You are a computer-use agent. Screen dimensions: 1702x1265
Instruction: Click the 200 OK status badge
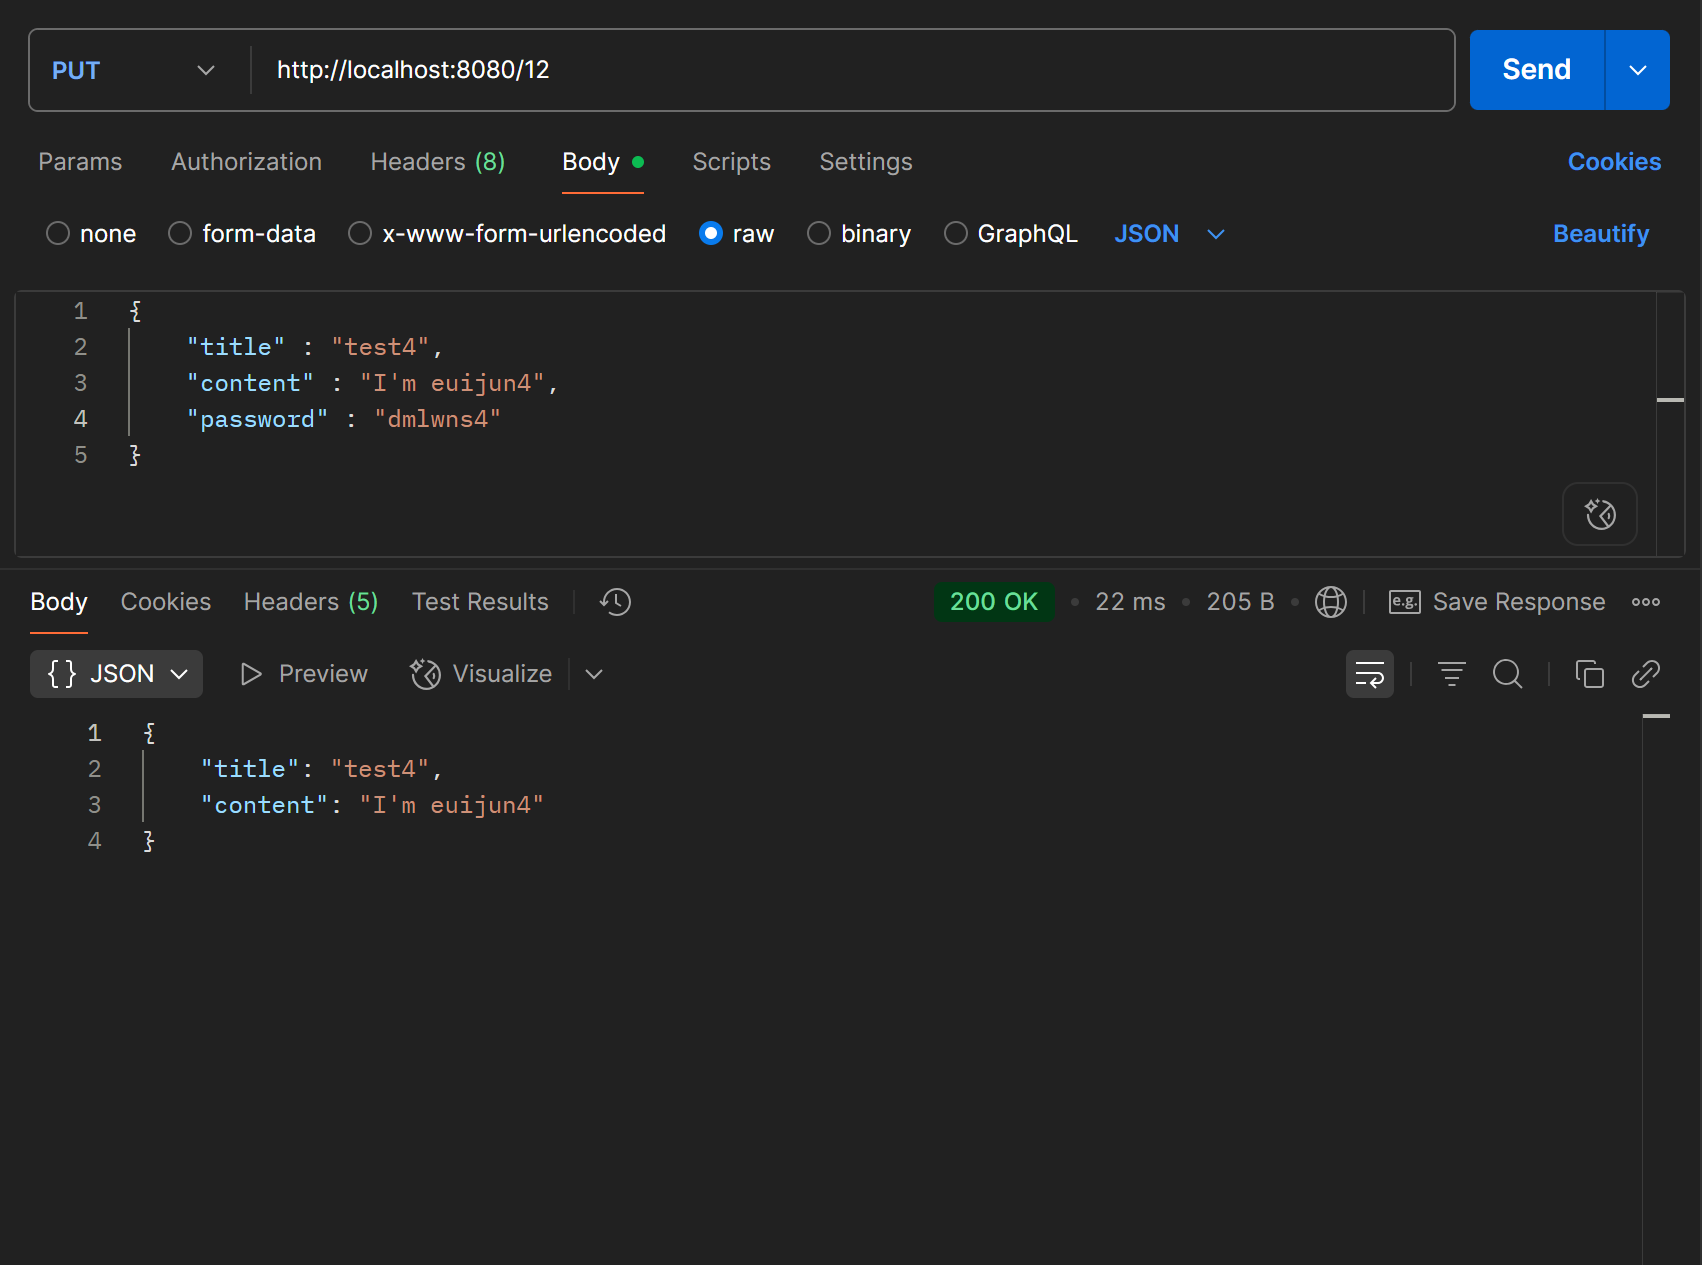994,602
